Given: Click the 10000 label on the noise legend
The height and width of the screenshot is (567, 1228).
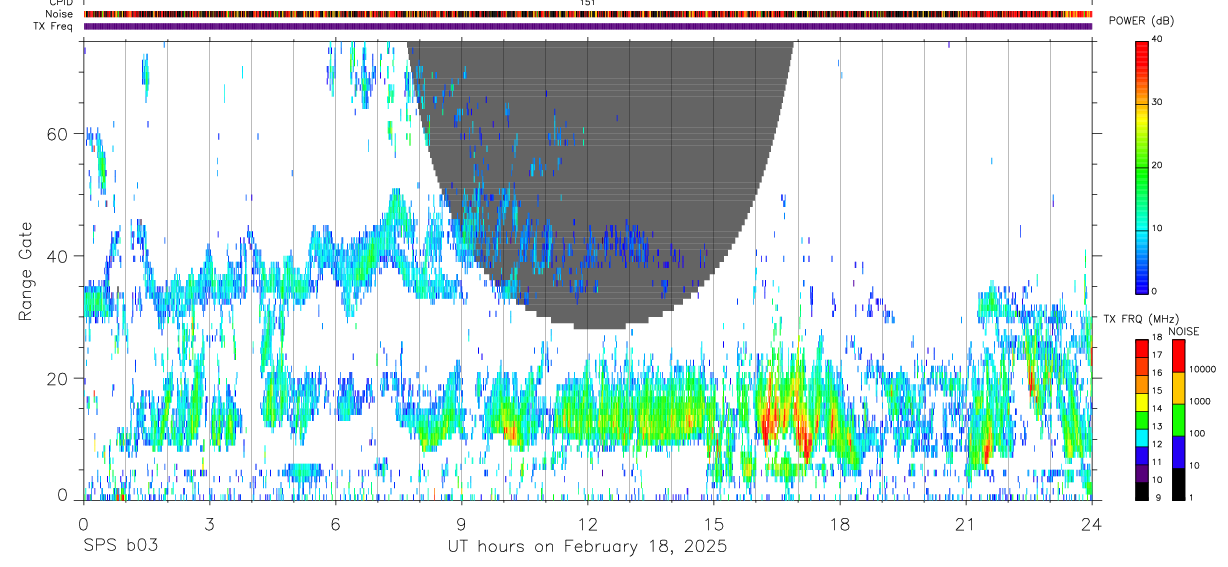Looking at the screenshot, I should (x=1203, y=369).
